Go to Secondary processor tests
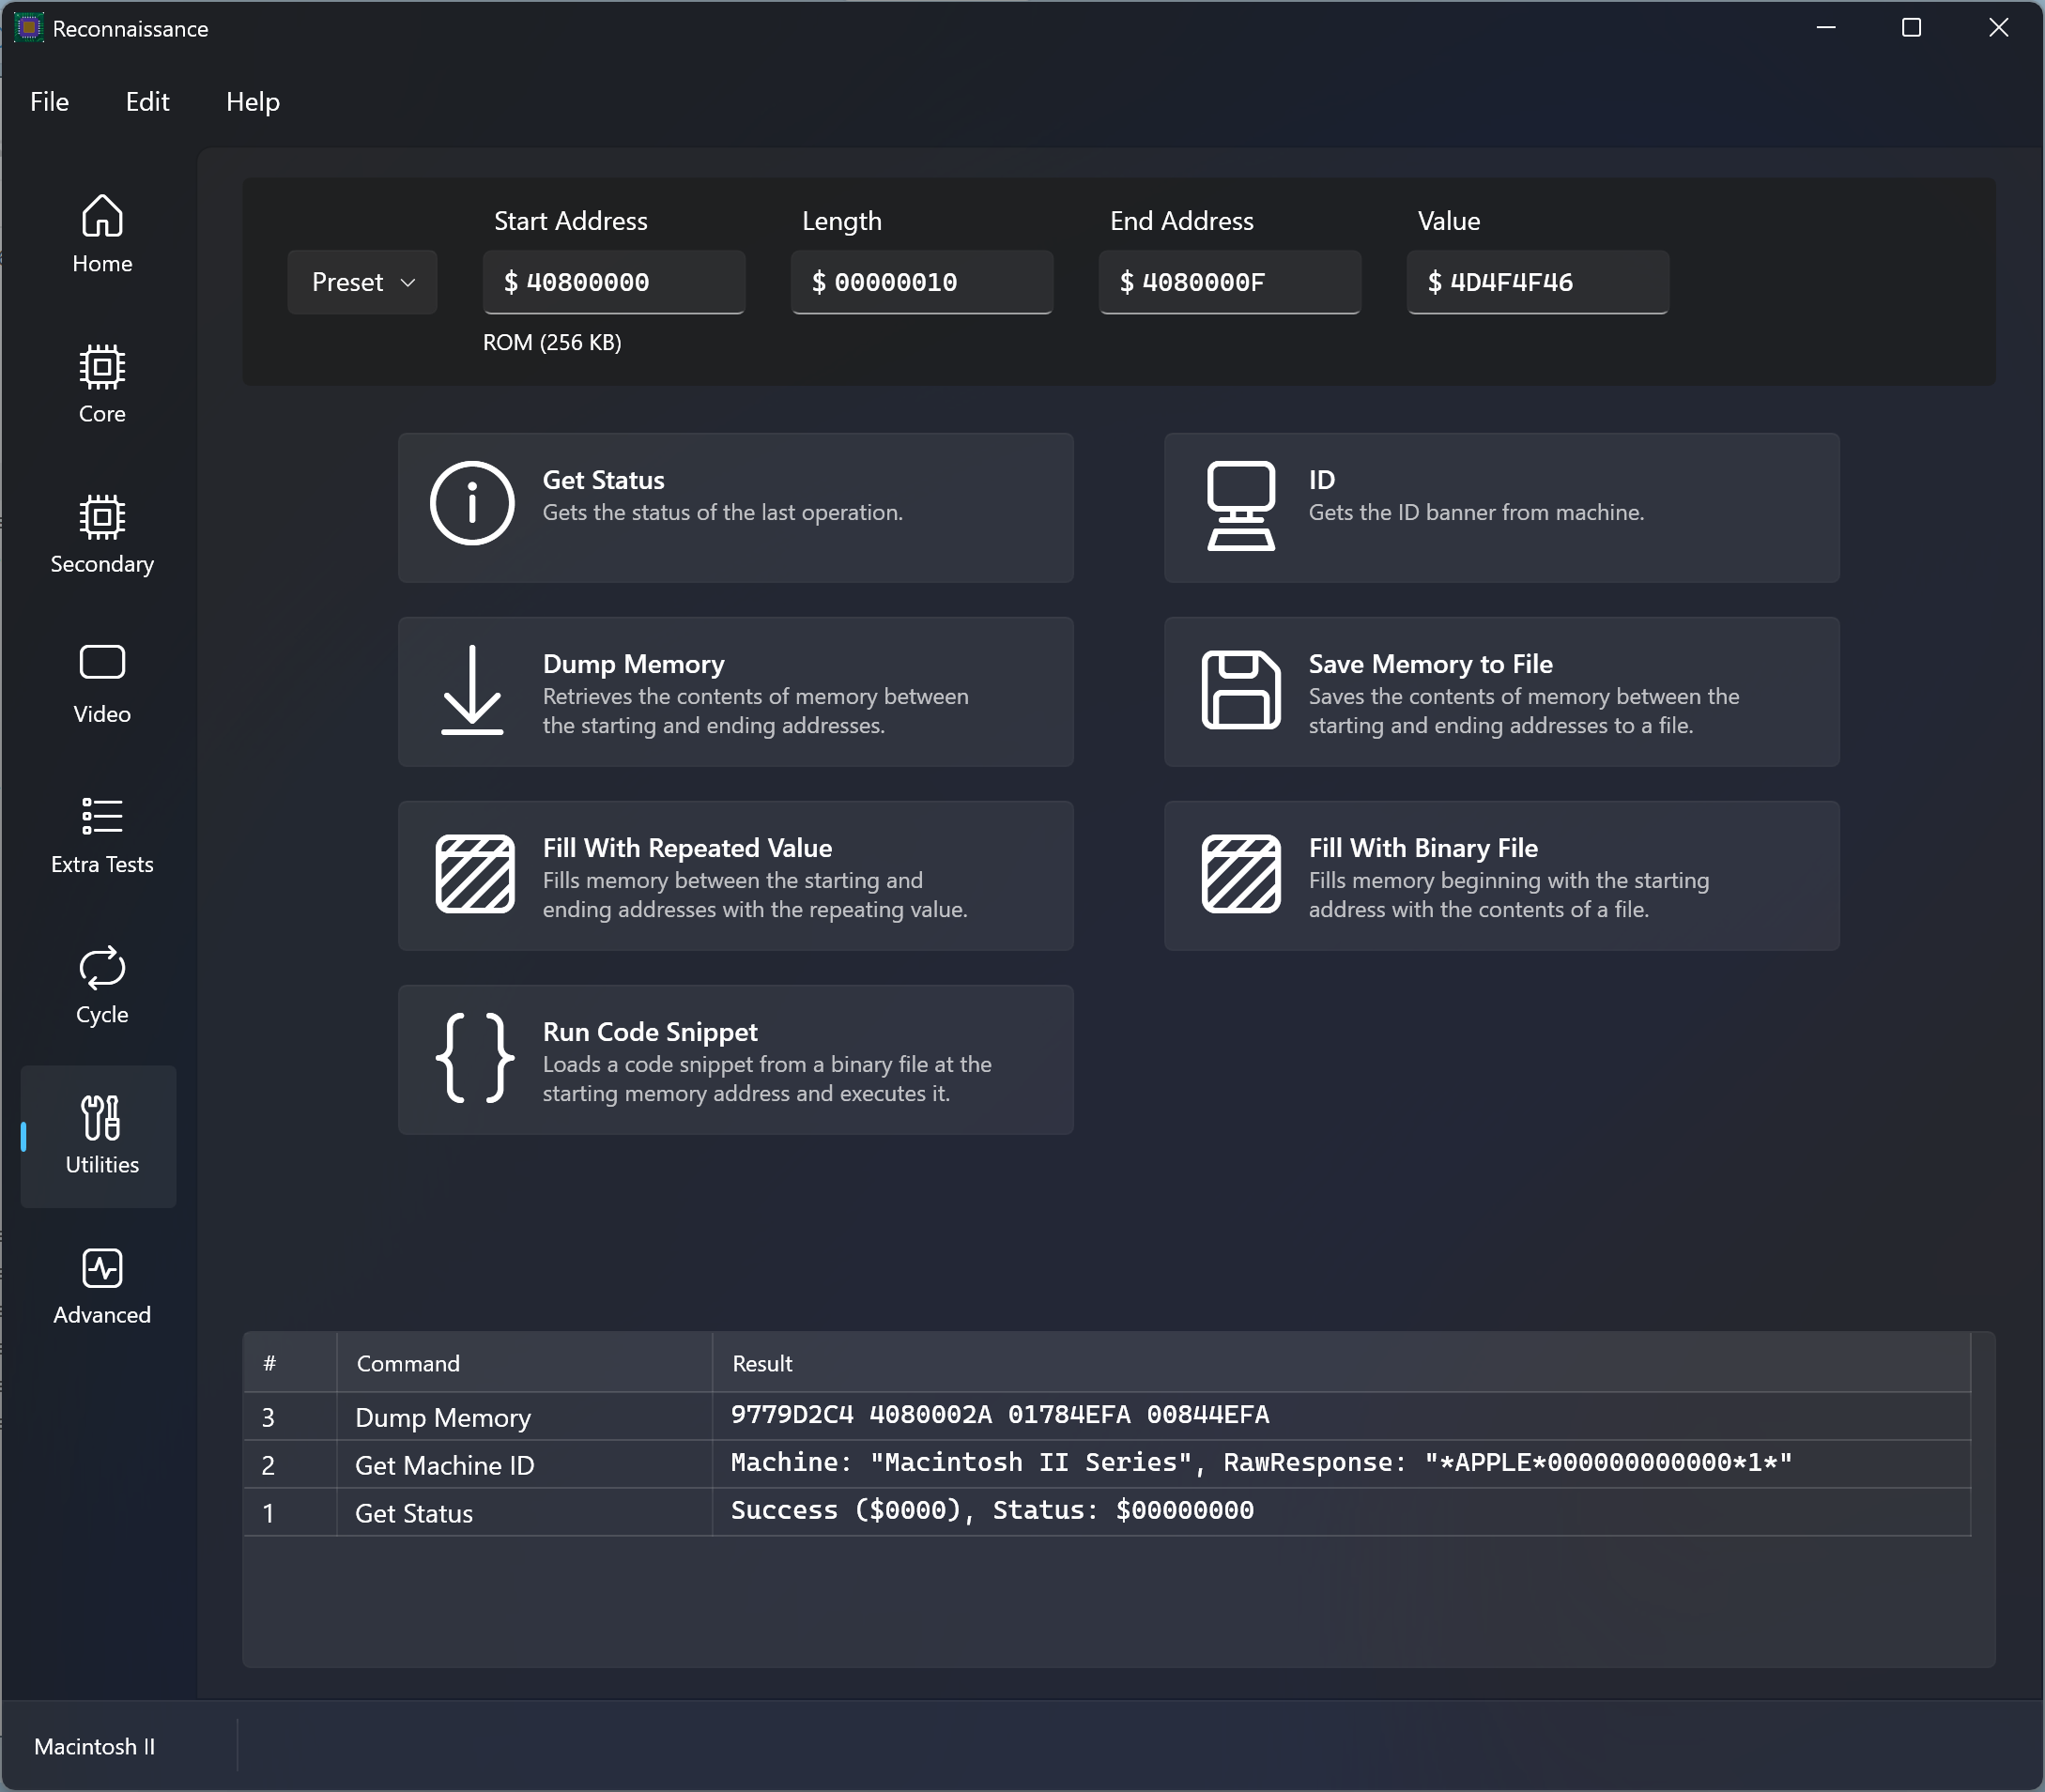2045x1792 pixels. point(101,535)
